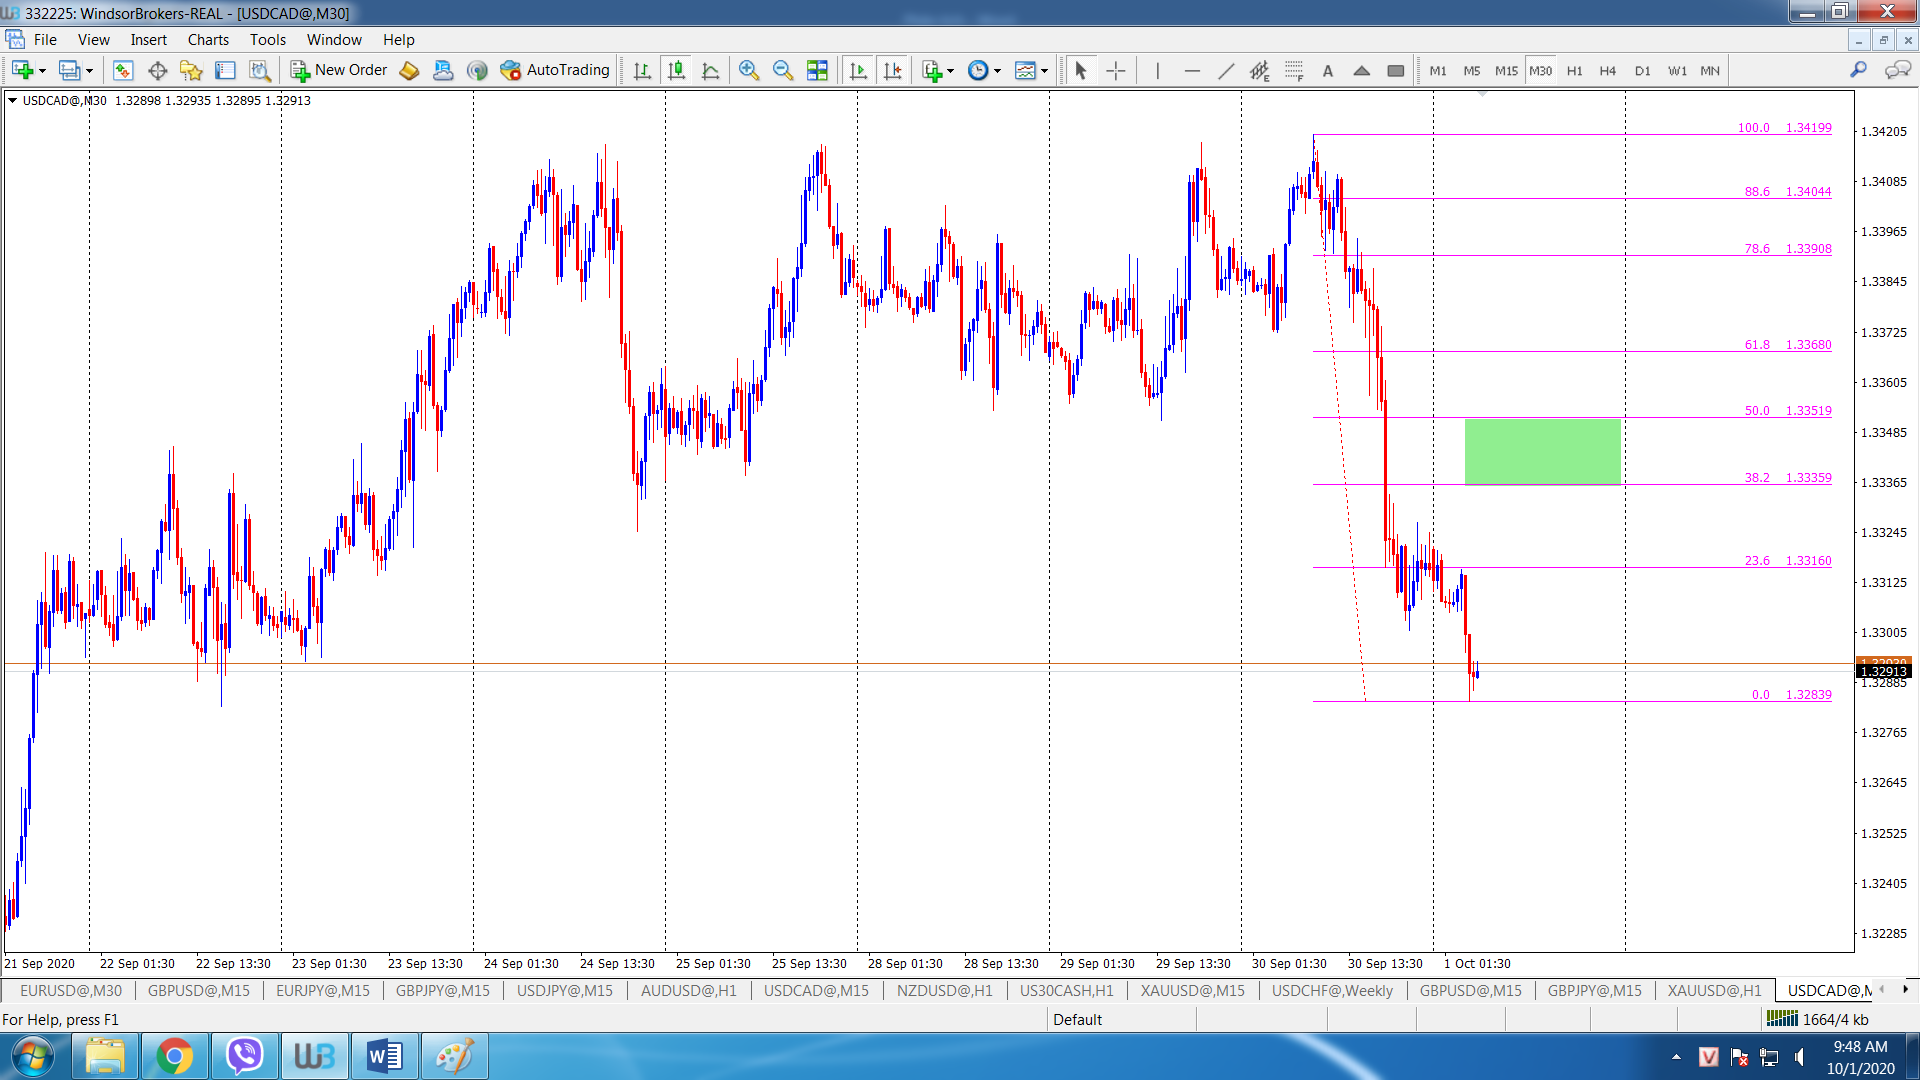Click the 1.32913 current price label

1884,671
